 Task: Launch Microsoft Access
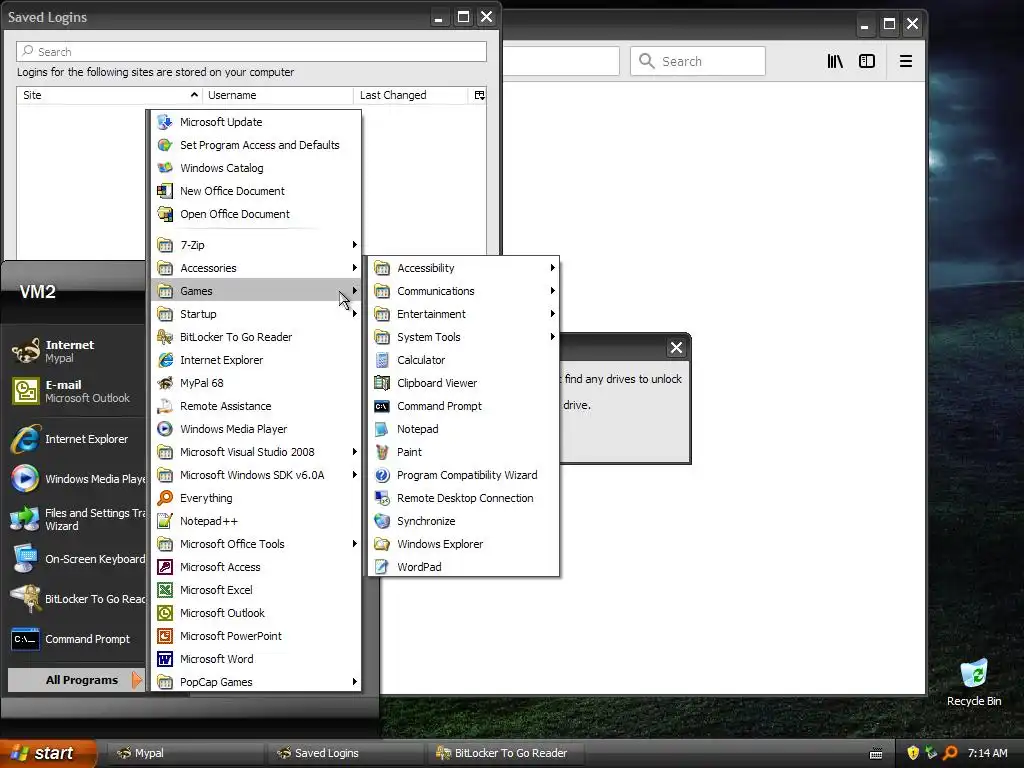click(256, 567)
